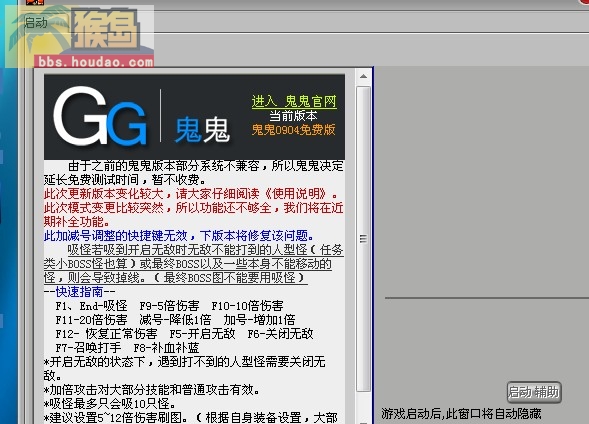Click the 进入 鬼鬼官网 link

pyautogui.click(x=294, y=101)
